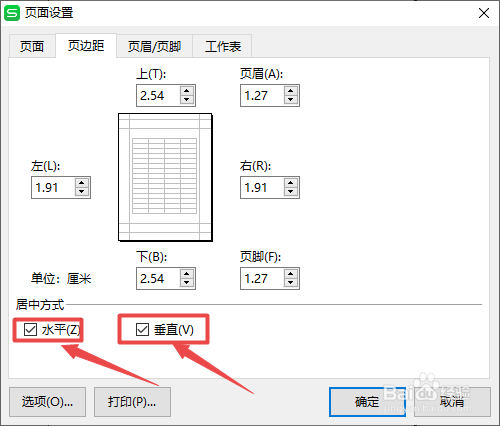Increase the 下(B) bottom margin value
This screenshot has height=426, width=500.
point(187,274)
